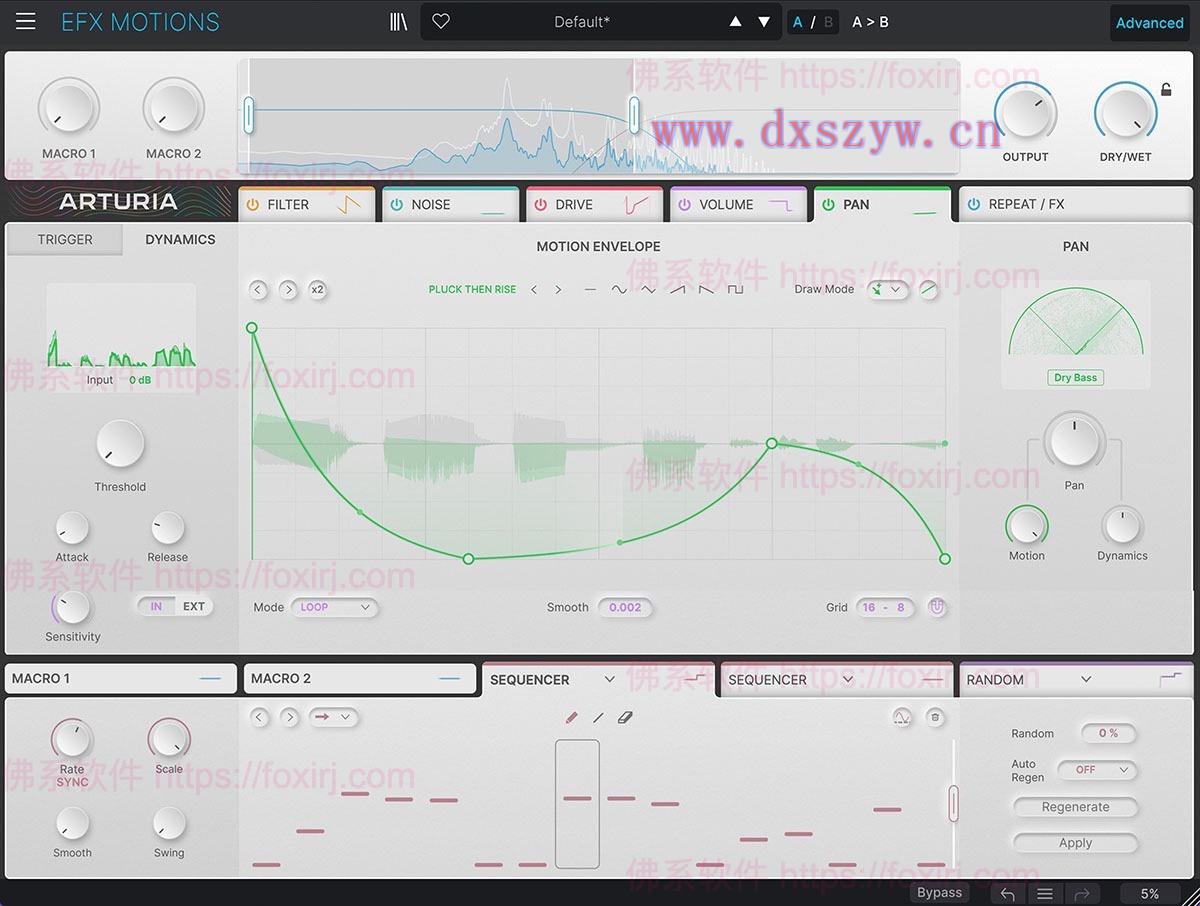This screenshot has width=1200, height=906.
Task: Click the curve draw round button
Action: tap(929, 290)
